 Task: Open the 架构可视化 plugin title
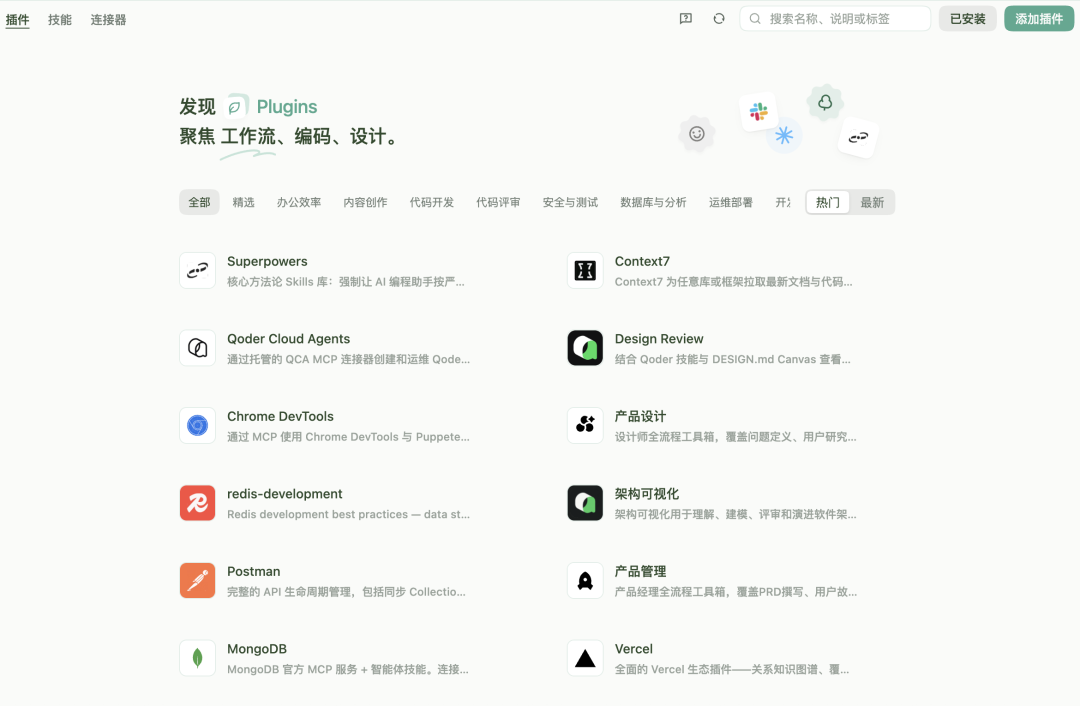point(647,494)
